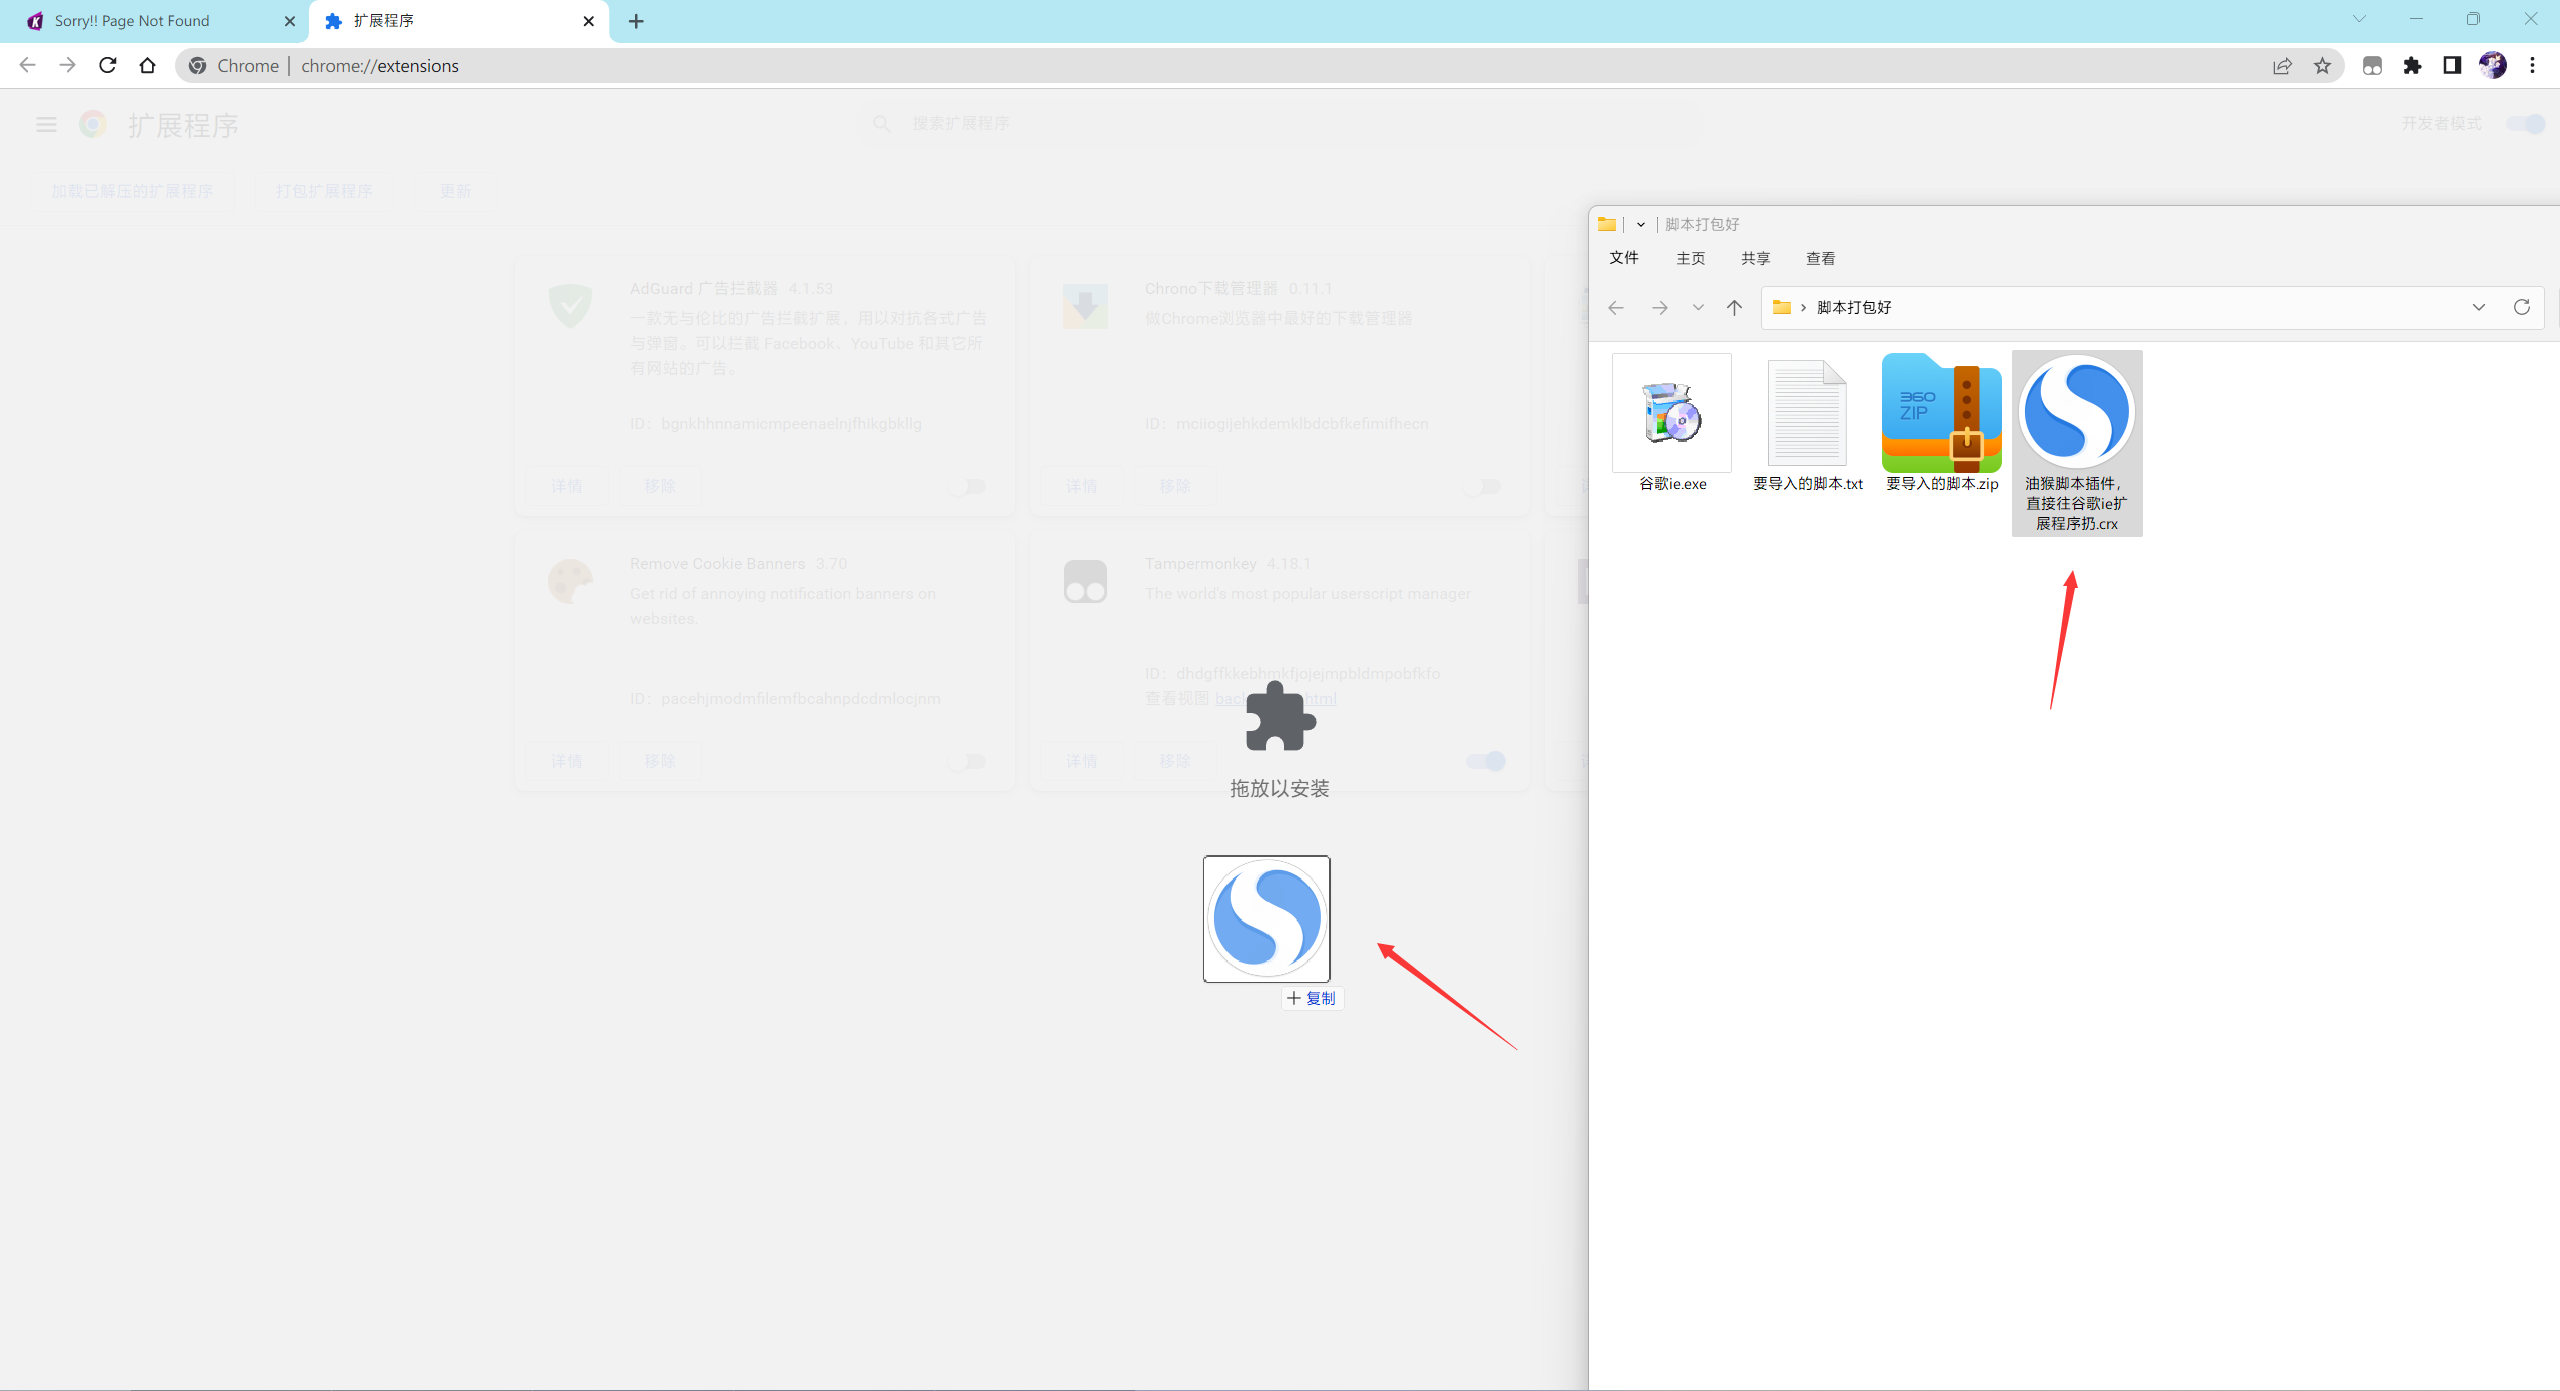Toggle the Chrome side panel icon
The height and width of the screenshot is (1391, 2560).
[2452, 66]
